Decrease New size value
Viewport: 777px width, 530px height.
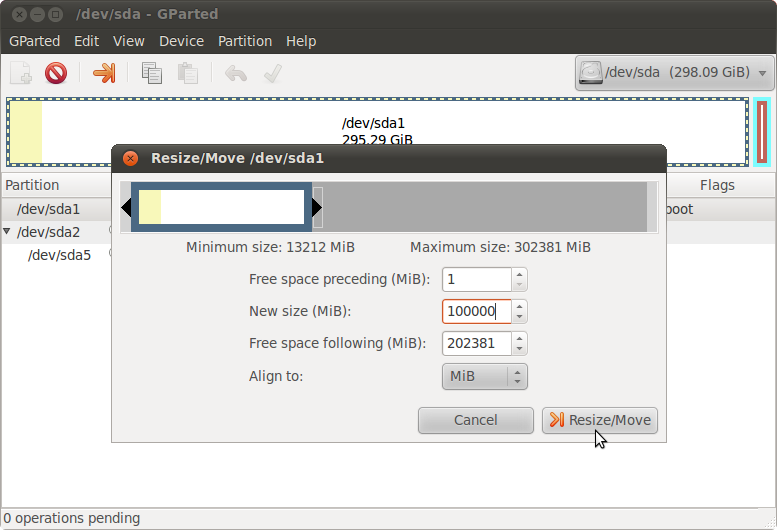pyautogui.click(x=519, y=317)
